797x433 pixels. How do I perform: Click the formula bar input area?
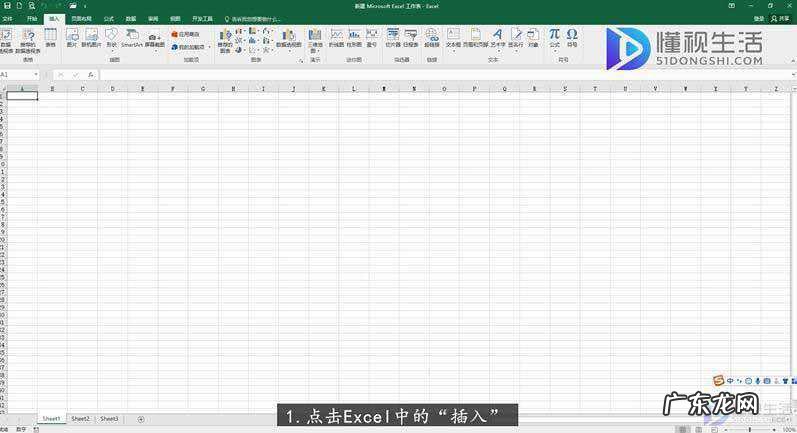pyautogui.click(x=445, y=75)
